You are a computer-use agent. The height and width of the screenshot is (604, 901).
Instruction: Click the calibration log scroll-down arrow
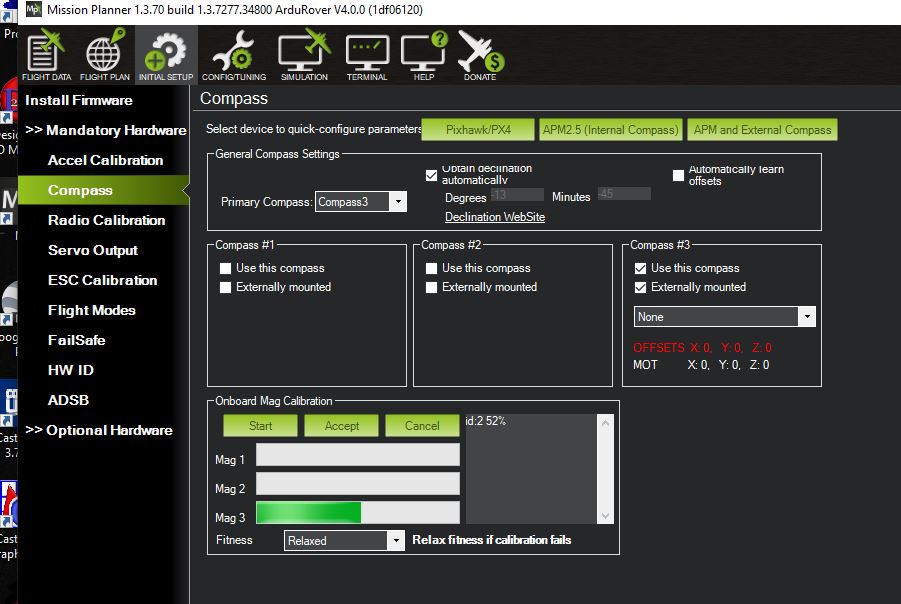click(605, 515)
